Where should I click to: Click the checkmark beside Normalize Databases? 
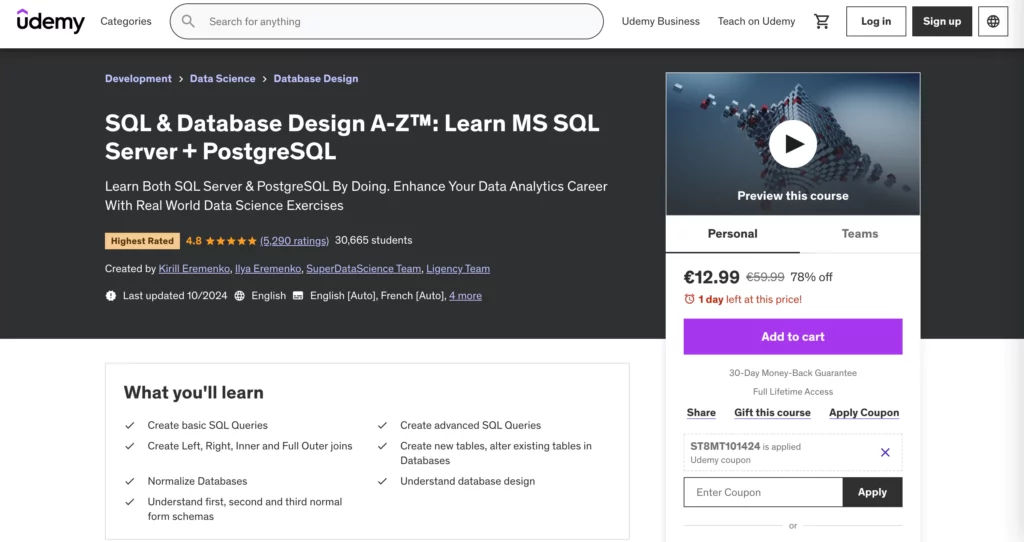(x=129, y=481)
